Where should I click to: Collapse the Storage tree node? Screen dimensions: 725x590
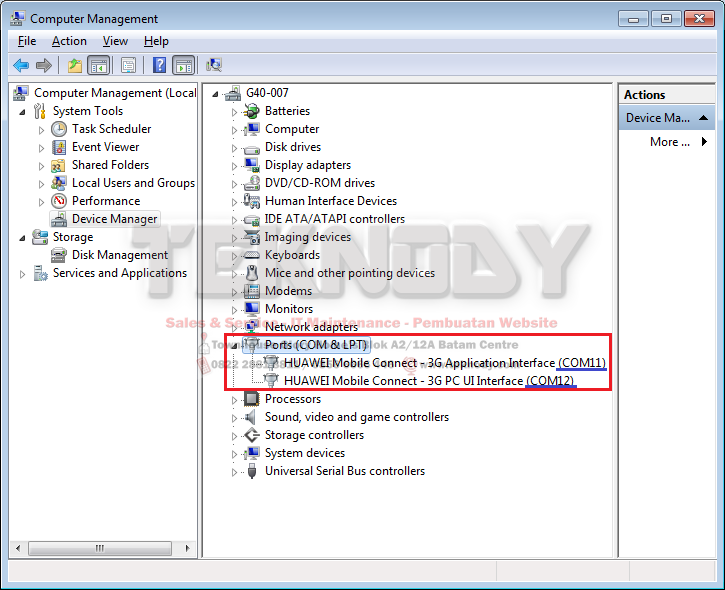click(x=22, y=238)
